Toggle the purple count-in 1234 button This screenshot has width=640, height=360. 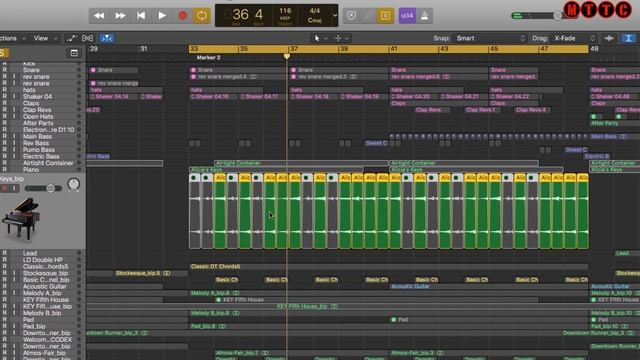coord(407,16)
